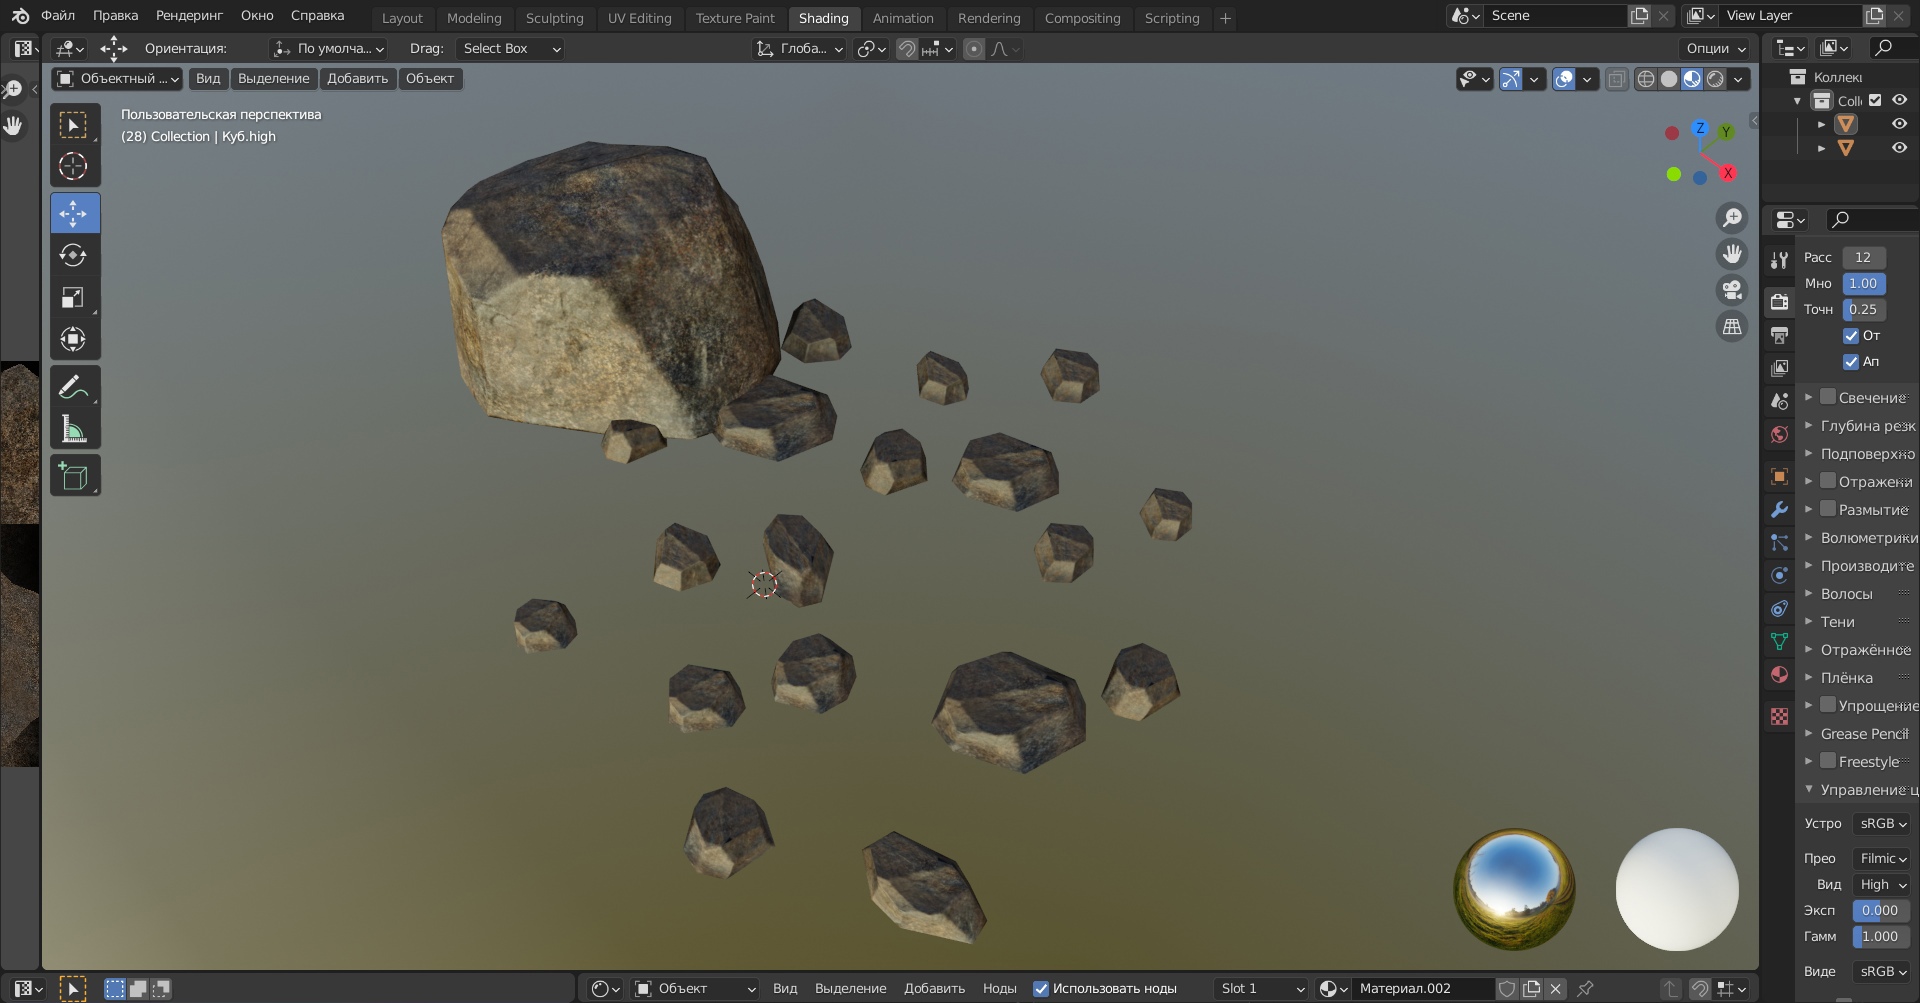The image size is (1920, 1003).
Task: Open the viewport shading options dropdown arrow
Action: click(1738, 79)
